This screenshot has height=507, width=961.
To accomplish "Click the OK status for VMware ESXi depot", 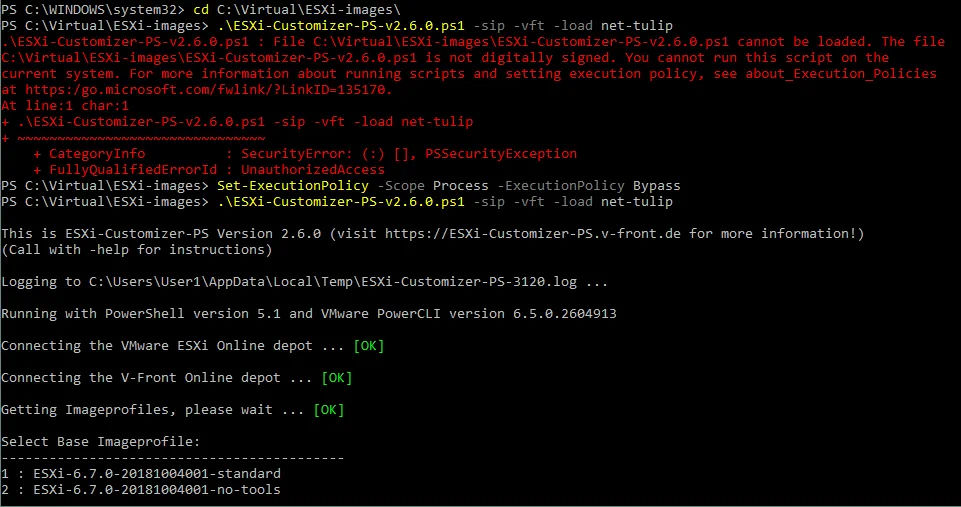I will (x=368, y=346).
